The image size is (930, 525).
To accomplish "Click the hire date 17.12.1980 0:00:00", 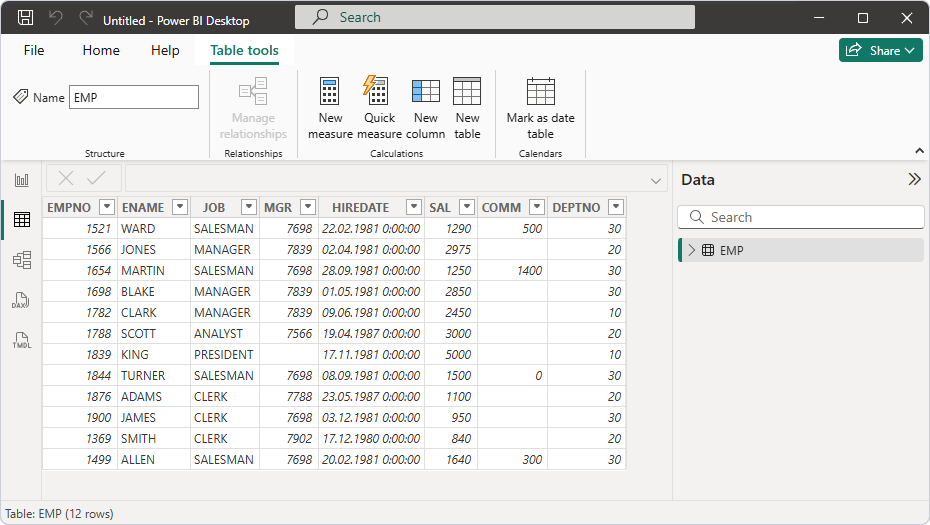I will [x=371, y=438].
